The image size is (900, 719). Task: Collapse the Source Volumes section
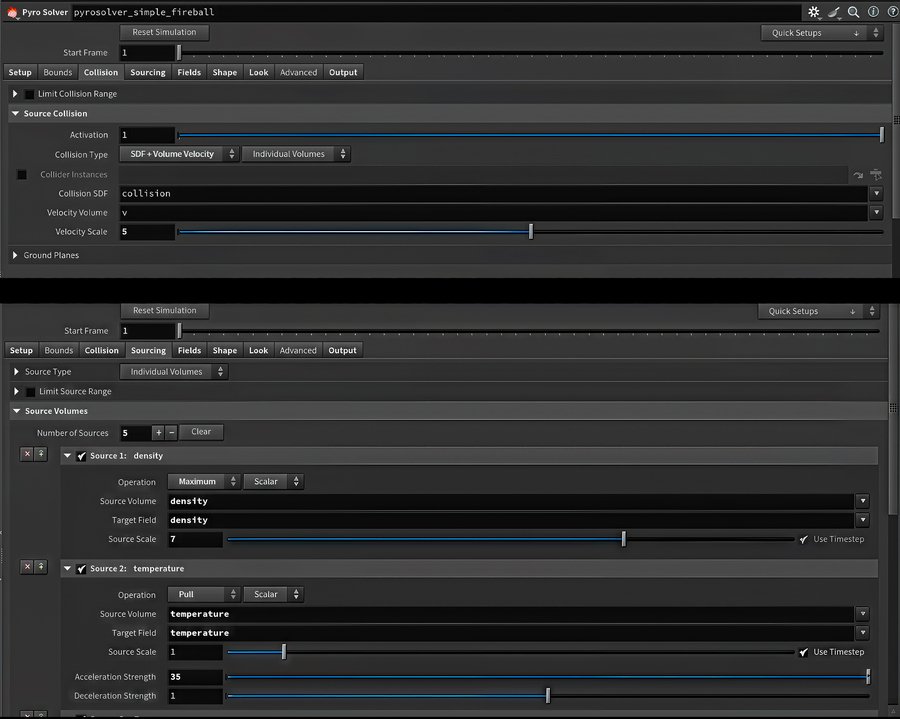[x=17, y=411]
